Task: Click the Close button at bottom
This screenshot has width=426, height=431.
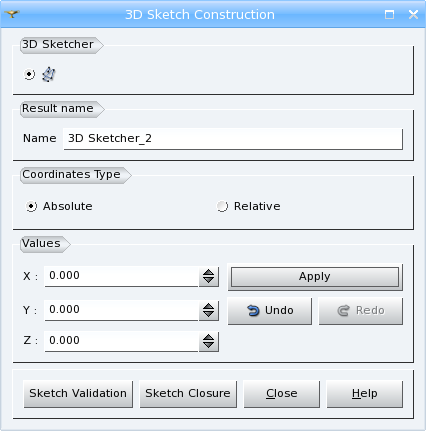Action: coord(282,394)
